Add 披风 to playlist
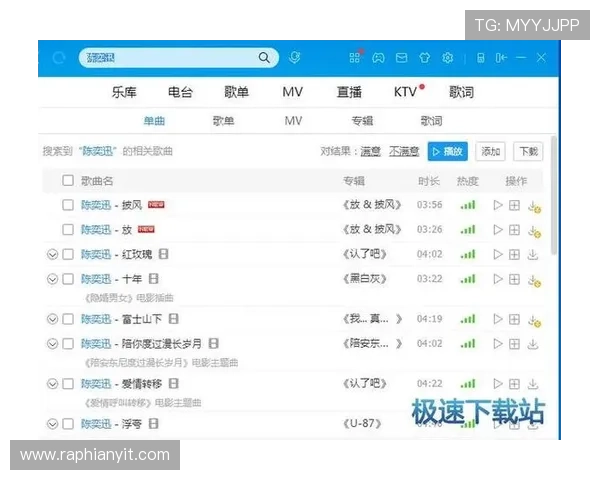600x480 pixels. [514, 205]
